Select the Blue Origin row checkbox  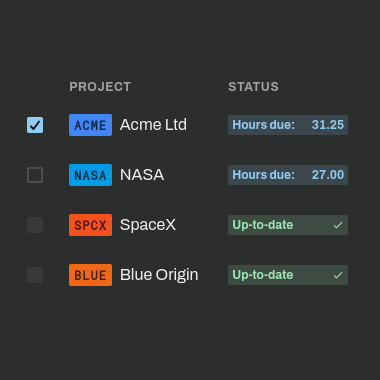tap(35, 275)
